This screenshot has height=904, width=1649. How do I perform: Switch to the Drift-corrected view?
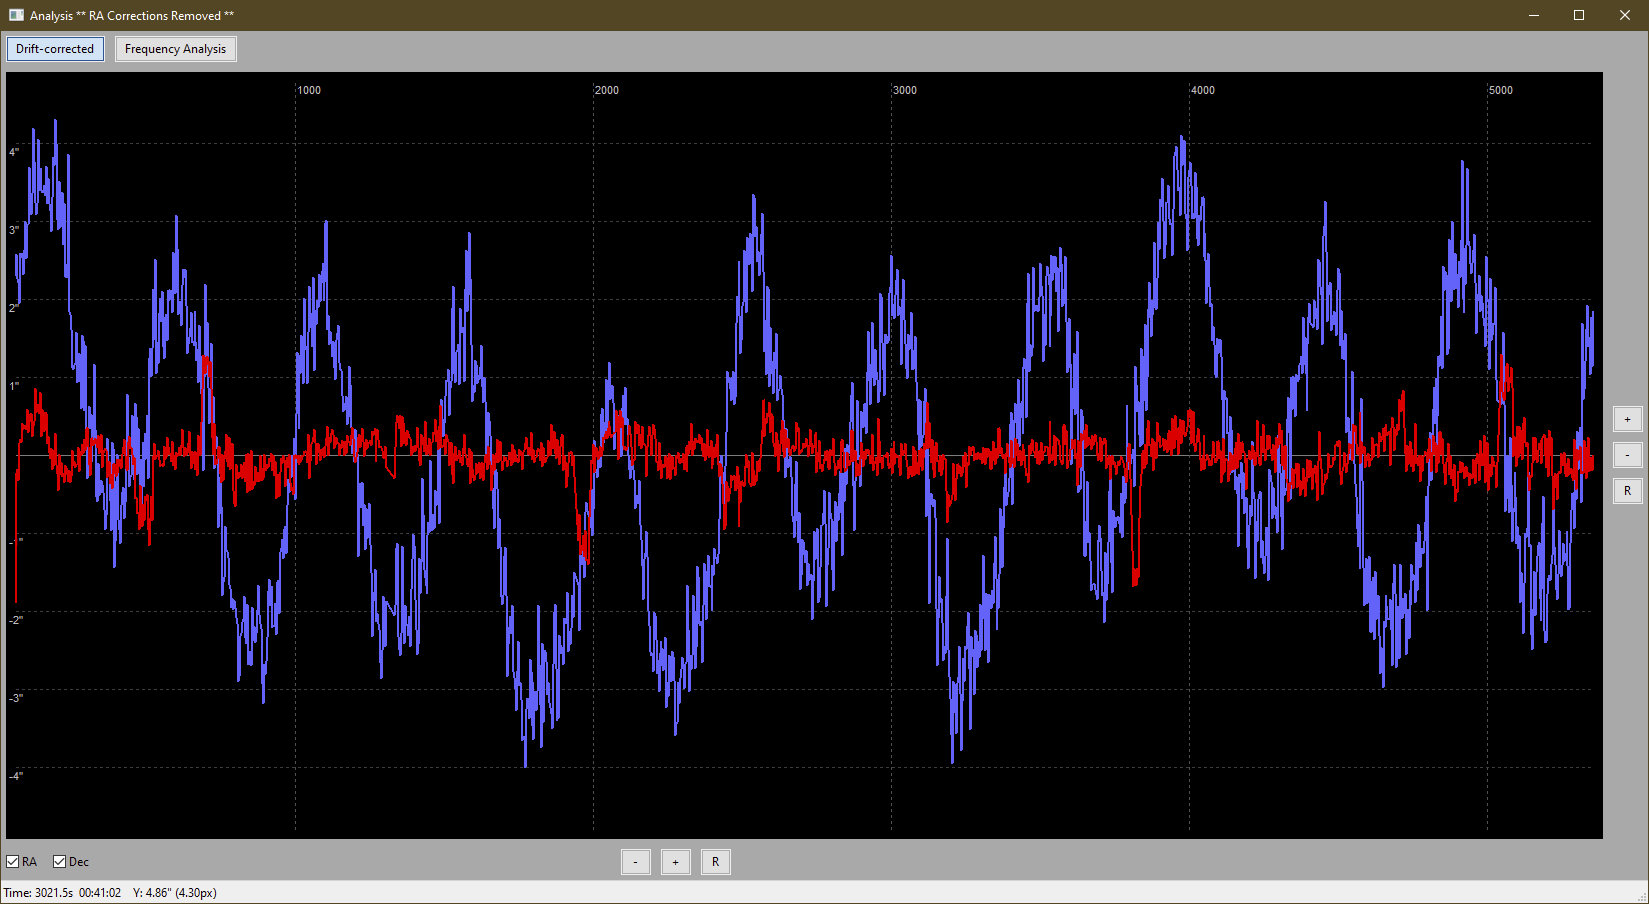pos(55,49)
